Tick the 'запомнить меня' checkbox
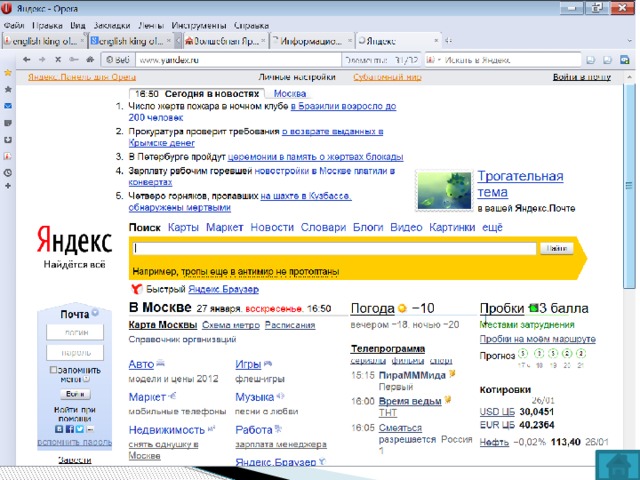The height and width of the screenshot is (480, 640). [x=53, y=370]
